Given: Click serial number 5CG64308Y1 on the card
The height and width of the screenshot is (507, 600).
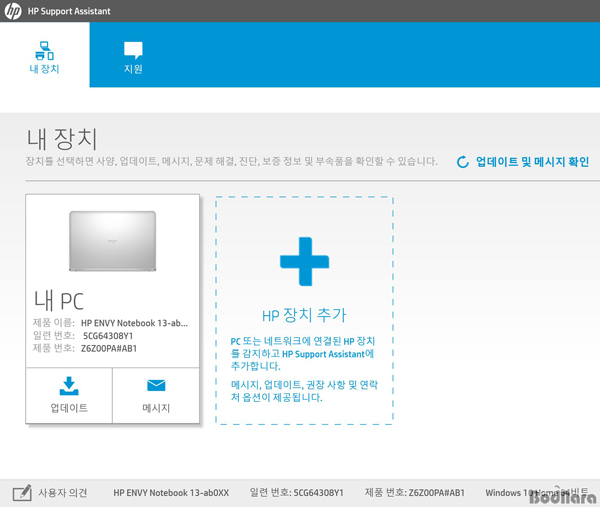Looking at the screenshot, I should coord(108,336).
